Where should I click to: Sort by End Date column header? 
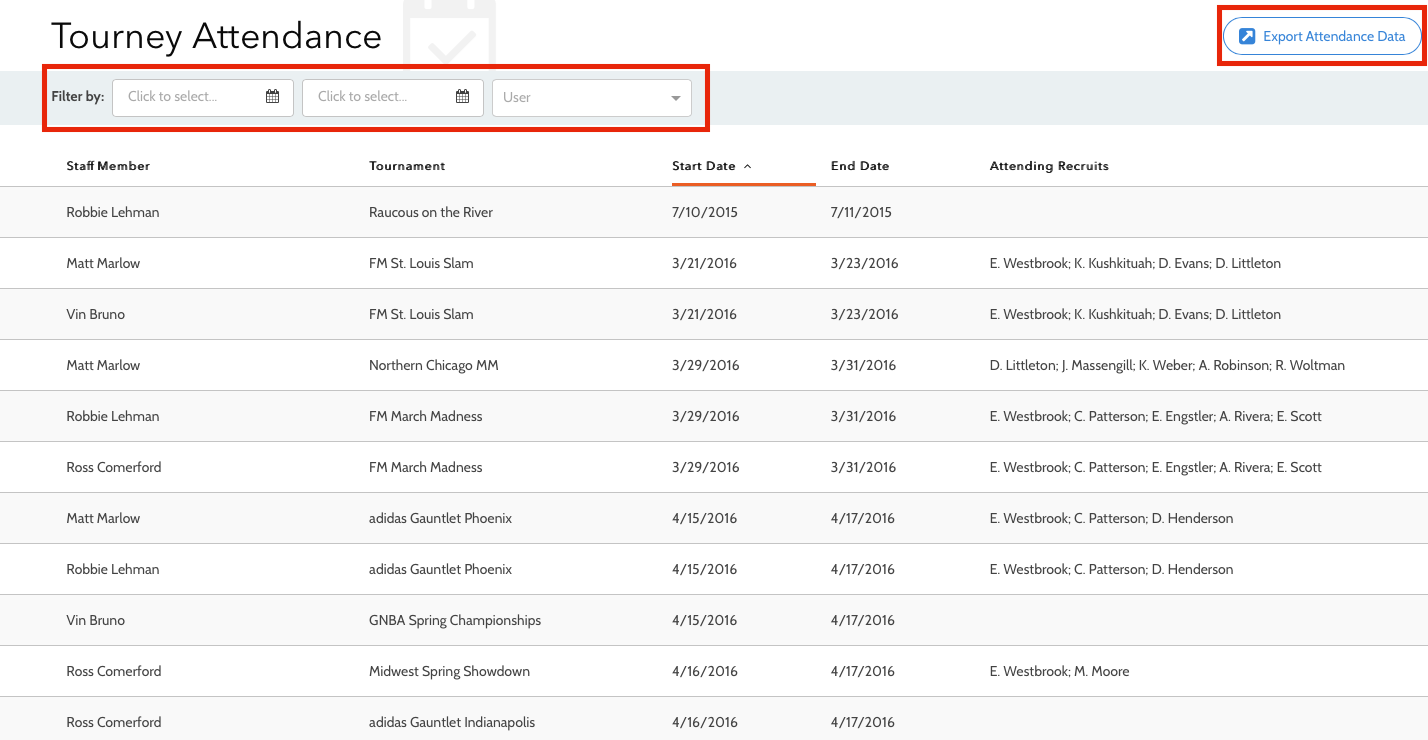(x=860, y=166)
